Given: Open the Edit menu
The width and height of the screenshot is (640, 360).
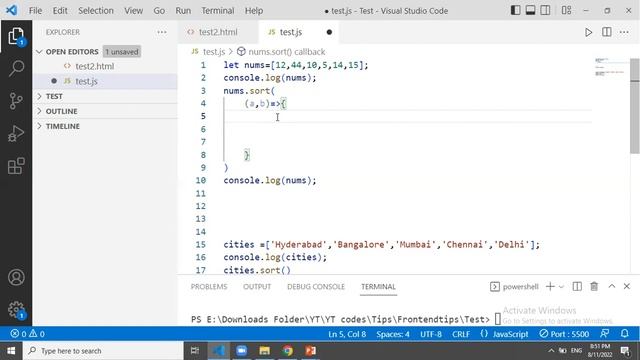Looking at the screenshot, I should coord(60,11).
